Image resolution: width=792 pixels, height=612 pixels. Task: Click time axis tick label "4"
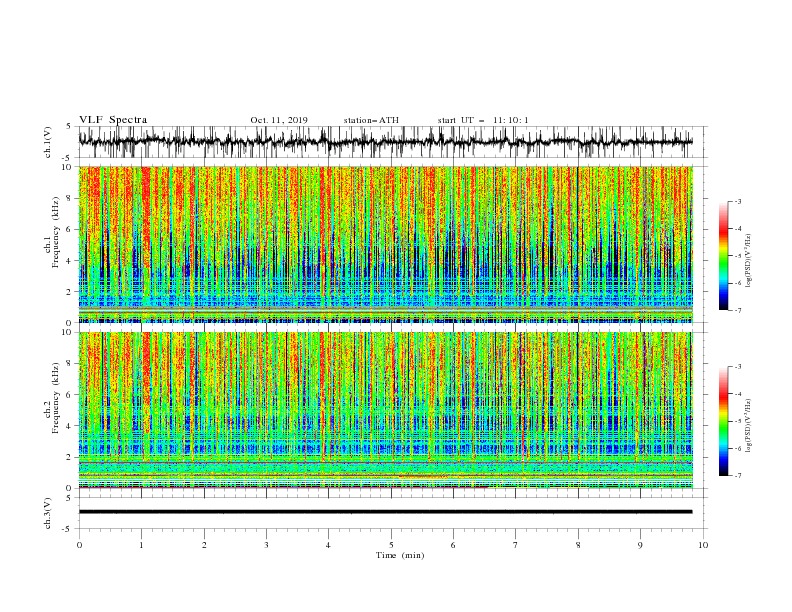coord(328,545)
